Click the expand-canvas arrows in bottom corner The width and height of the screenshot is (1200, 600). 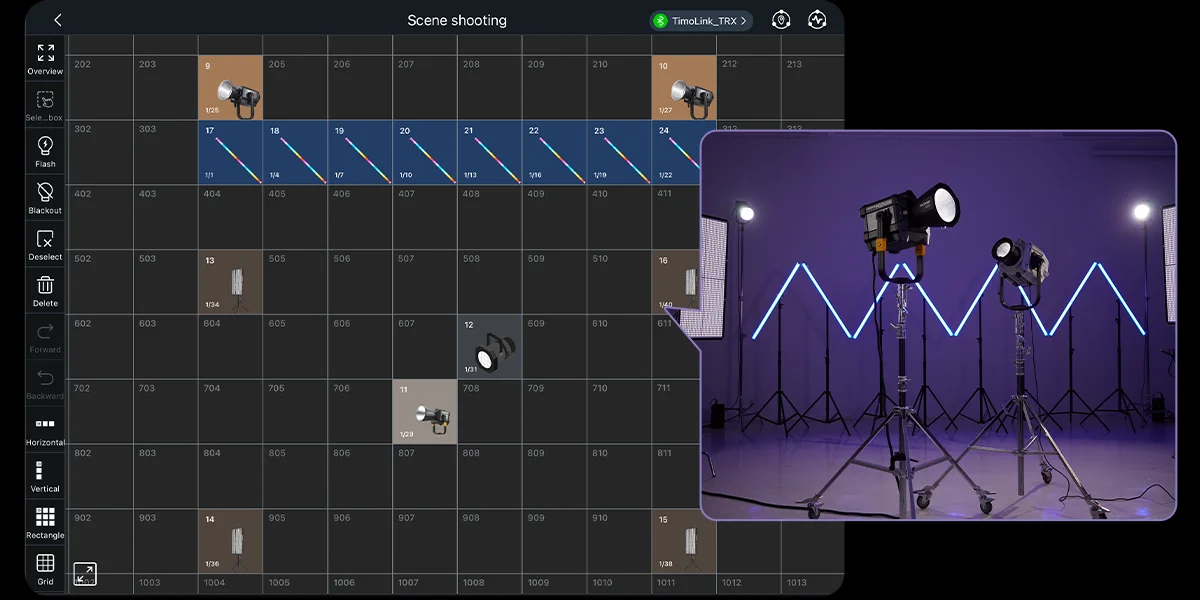[85, 574]
